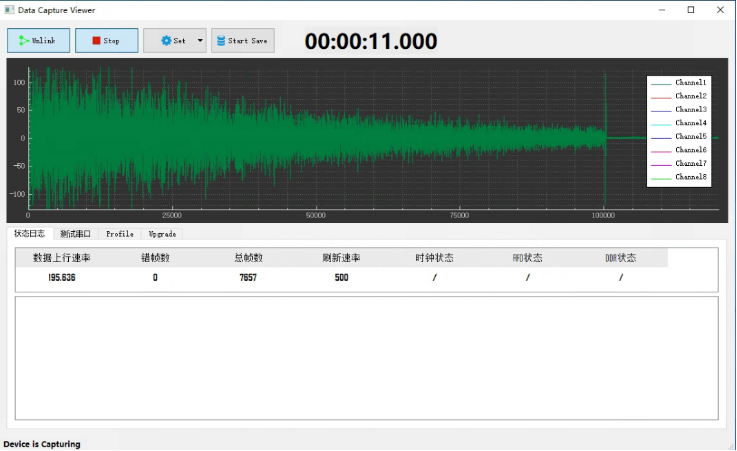
Task: Click the 总帧数 column header
Action: (248, 258)
